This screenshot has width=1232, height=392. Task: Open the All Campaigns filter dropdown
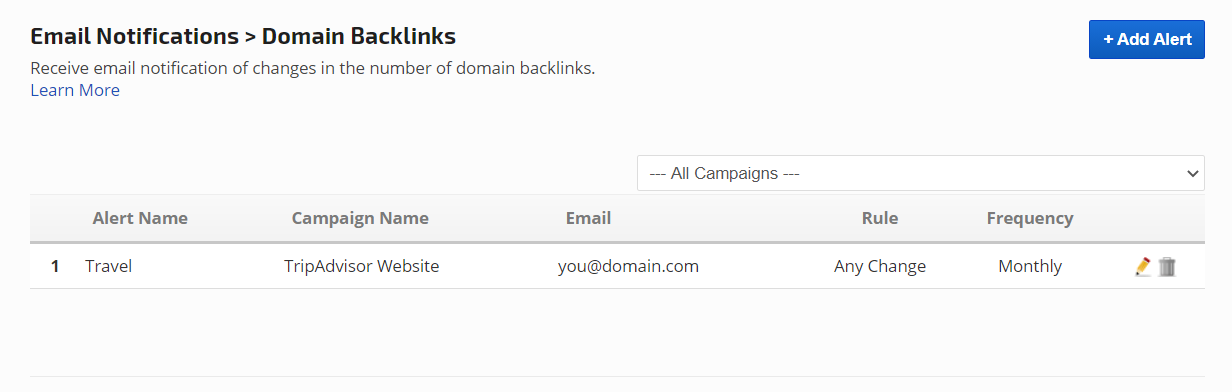coord(921,173)
